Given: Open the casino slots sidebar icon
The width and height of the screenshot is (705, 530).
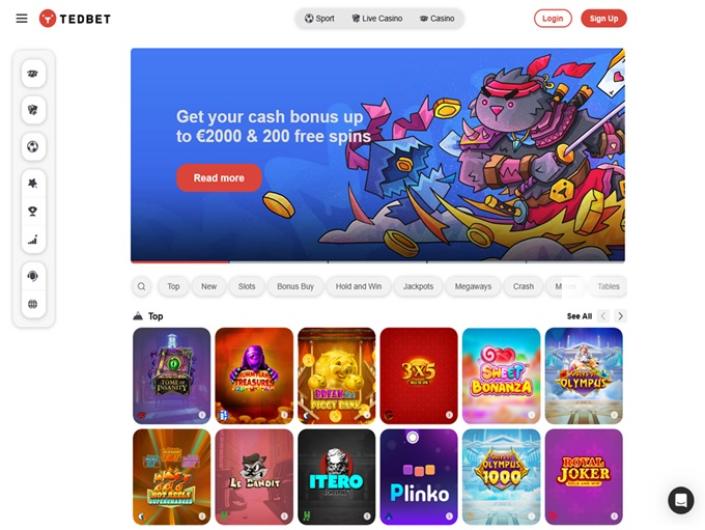Looking at the screenshot, I should (x=33, y=73).
